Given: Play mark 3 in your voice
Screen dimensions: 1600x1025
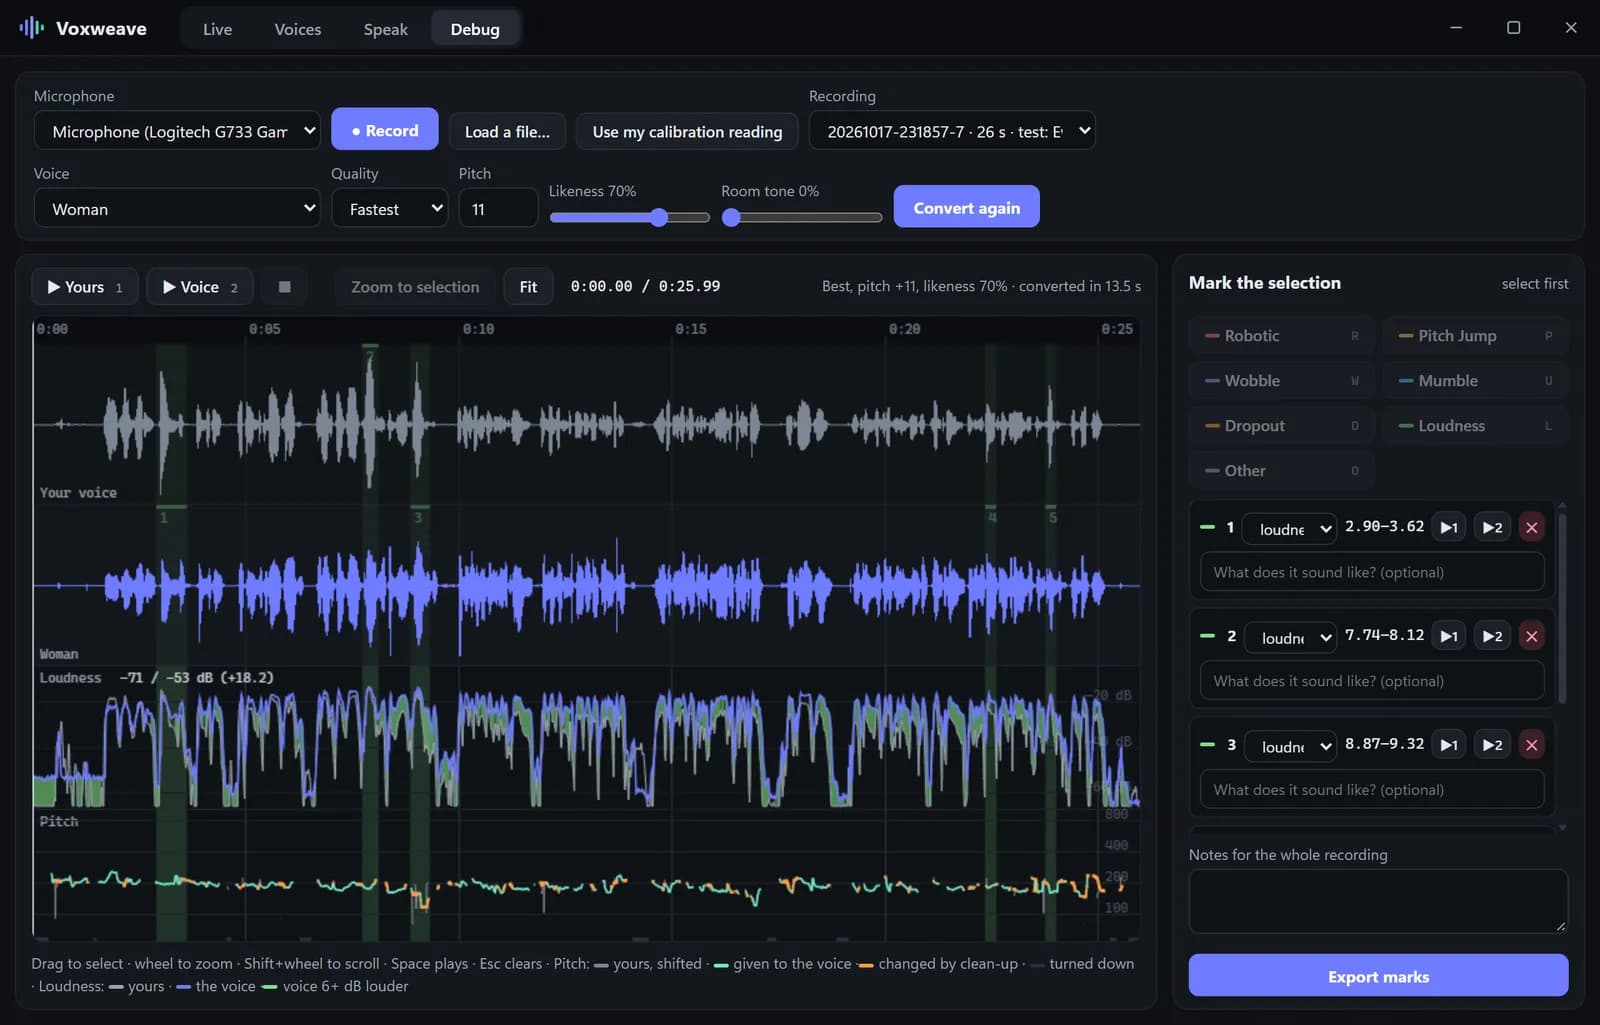Looking at the screenshot, I should pyautogui.click(x=1448, y=745).
